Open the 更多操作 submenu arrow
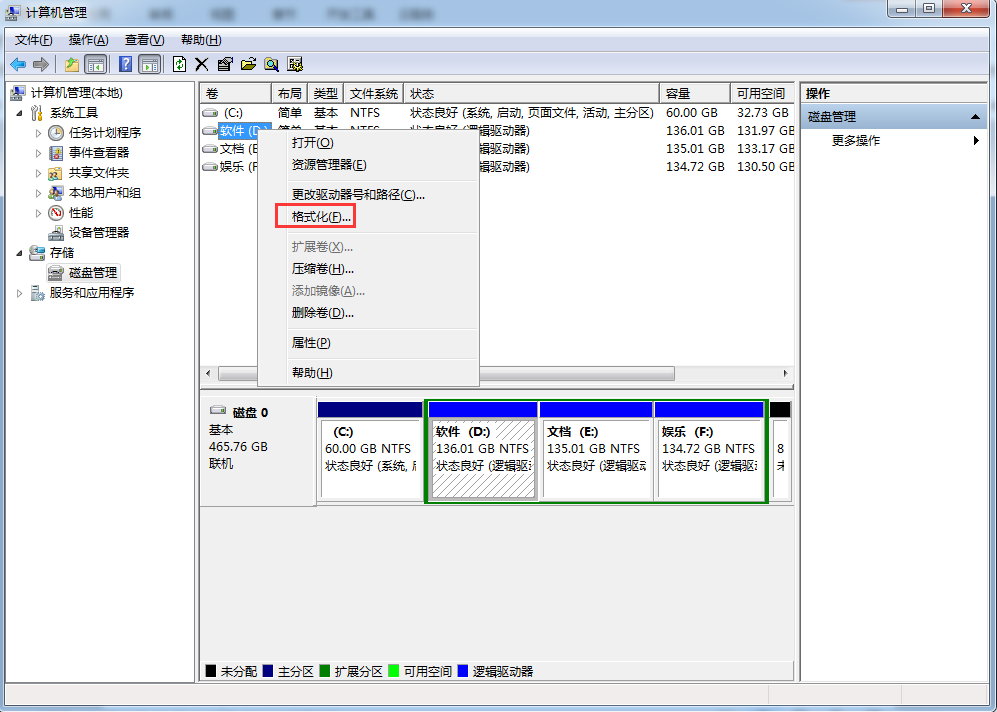997x712 pixels. 976,140
